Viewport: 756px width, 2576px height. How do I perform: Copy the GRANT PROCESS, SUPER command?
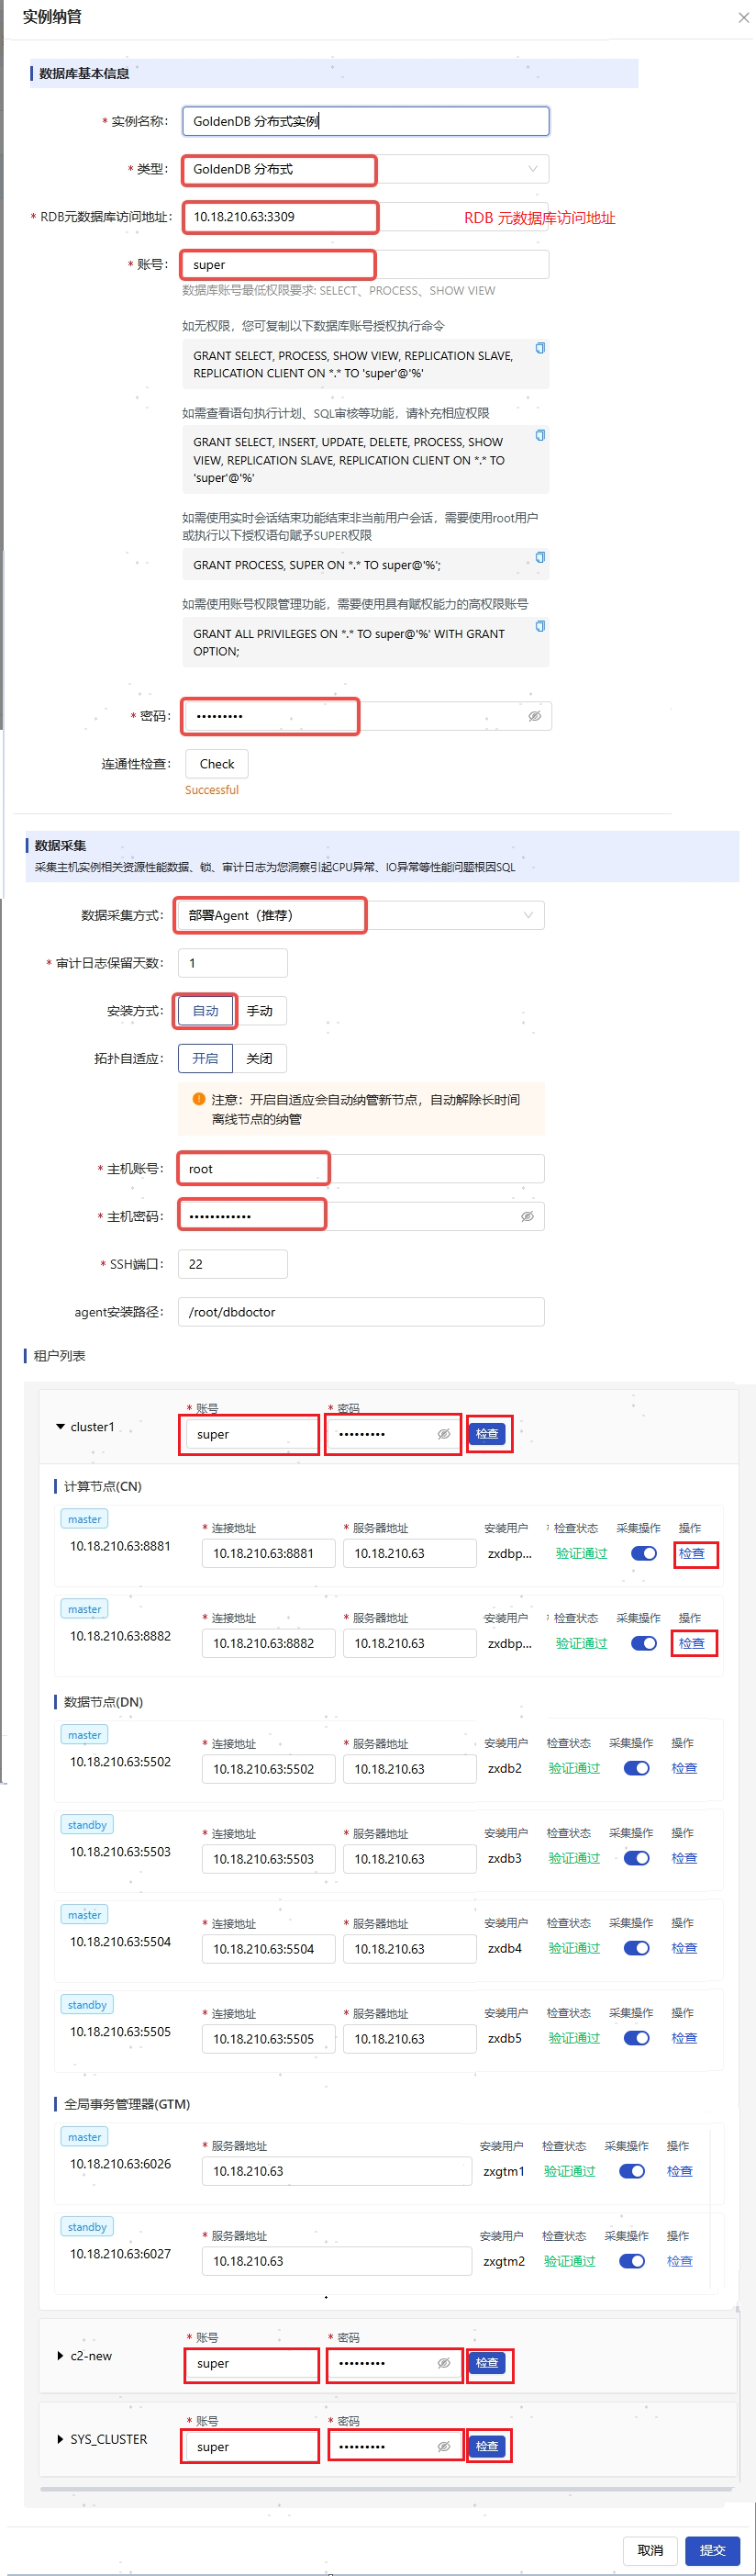click(540, 557)
